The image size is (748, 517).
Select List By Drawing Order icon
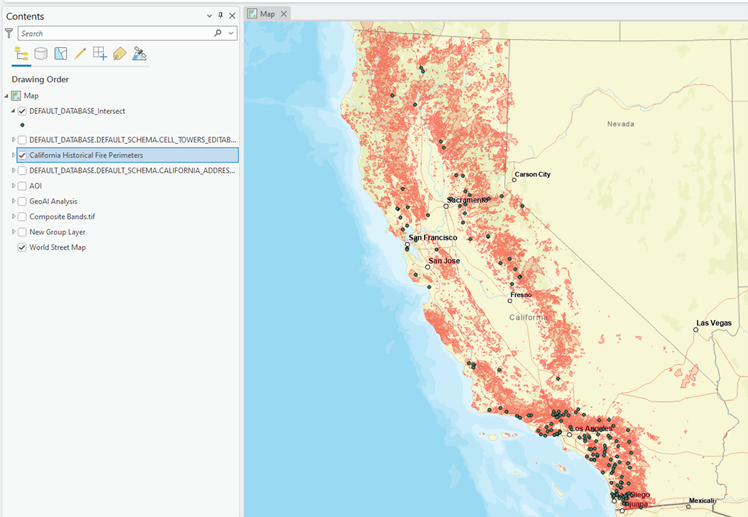(x=21, y=53)
